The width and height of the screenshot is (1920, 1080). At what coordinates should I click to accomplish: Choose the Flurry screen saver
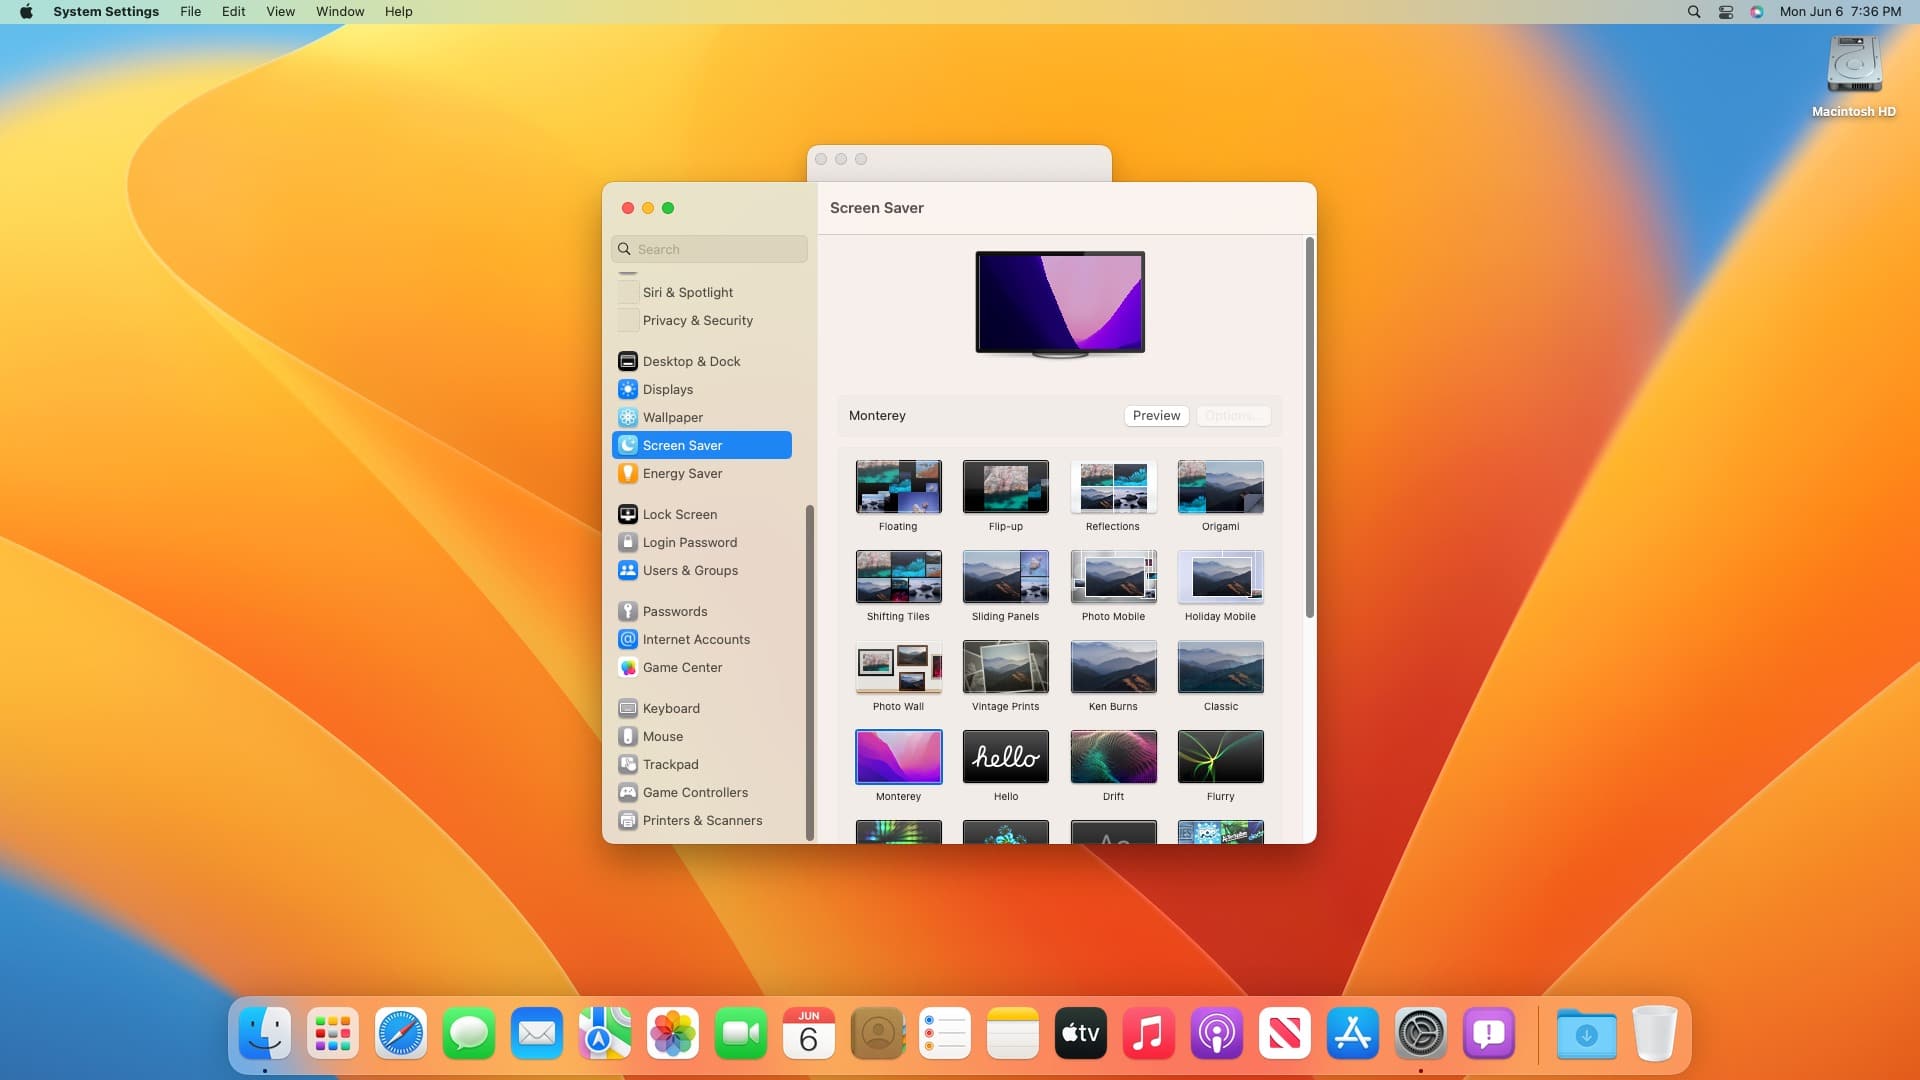point(1220,757)
